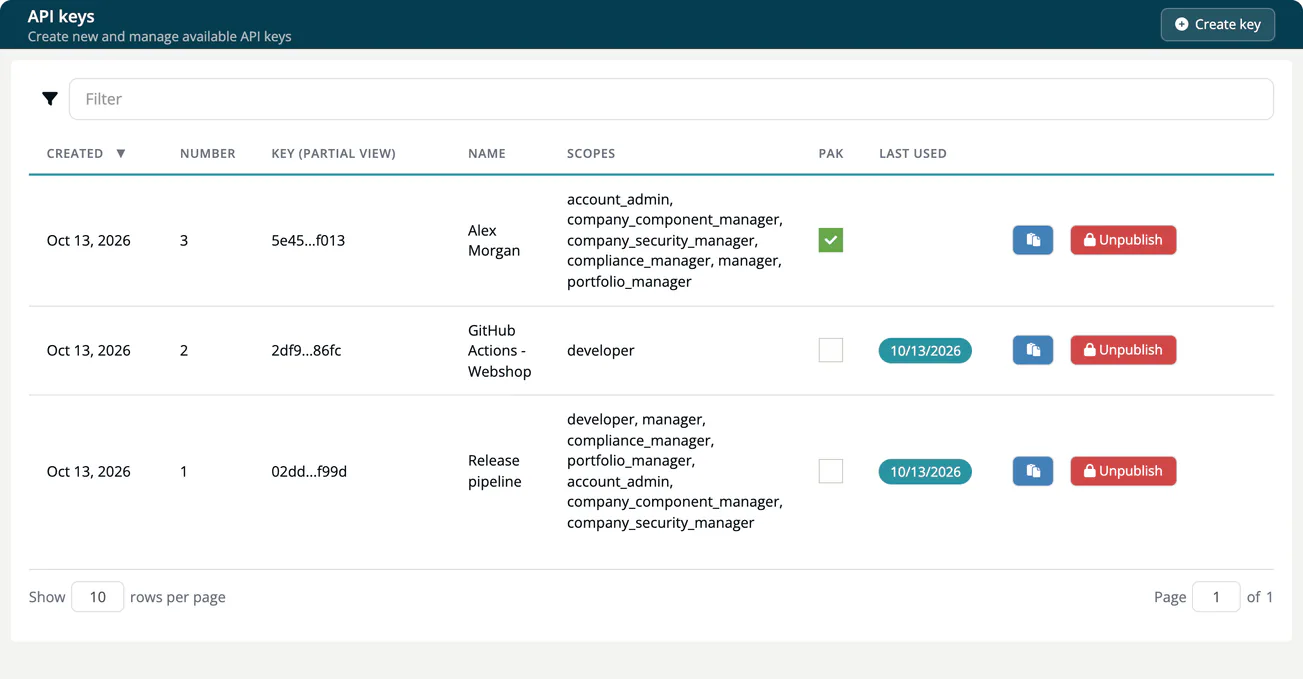Click last used date badge for Release pipeline
This screenshot has width=1303, height=679.
[x=925, y=472]
